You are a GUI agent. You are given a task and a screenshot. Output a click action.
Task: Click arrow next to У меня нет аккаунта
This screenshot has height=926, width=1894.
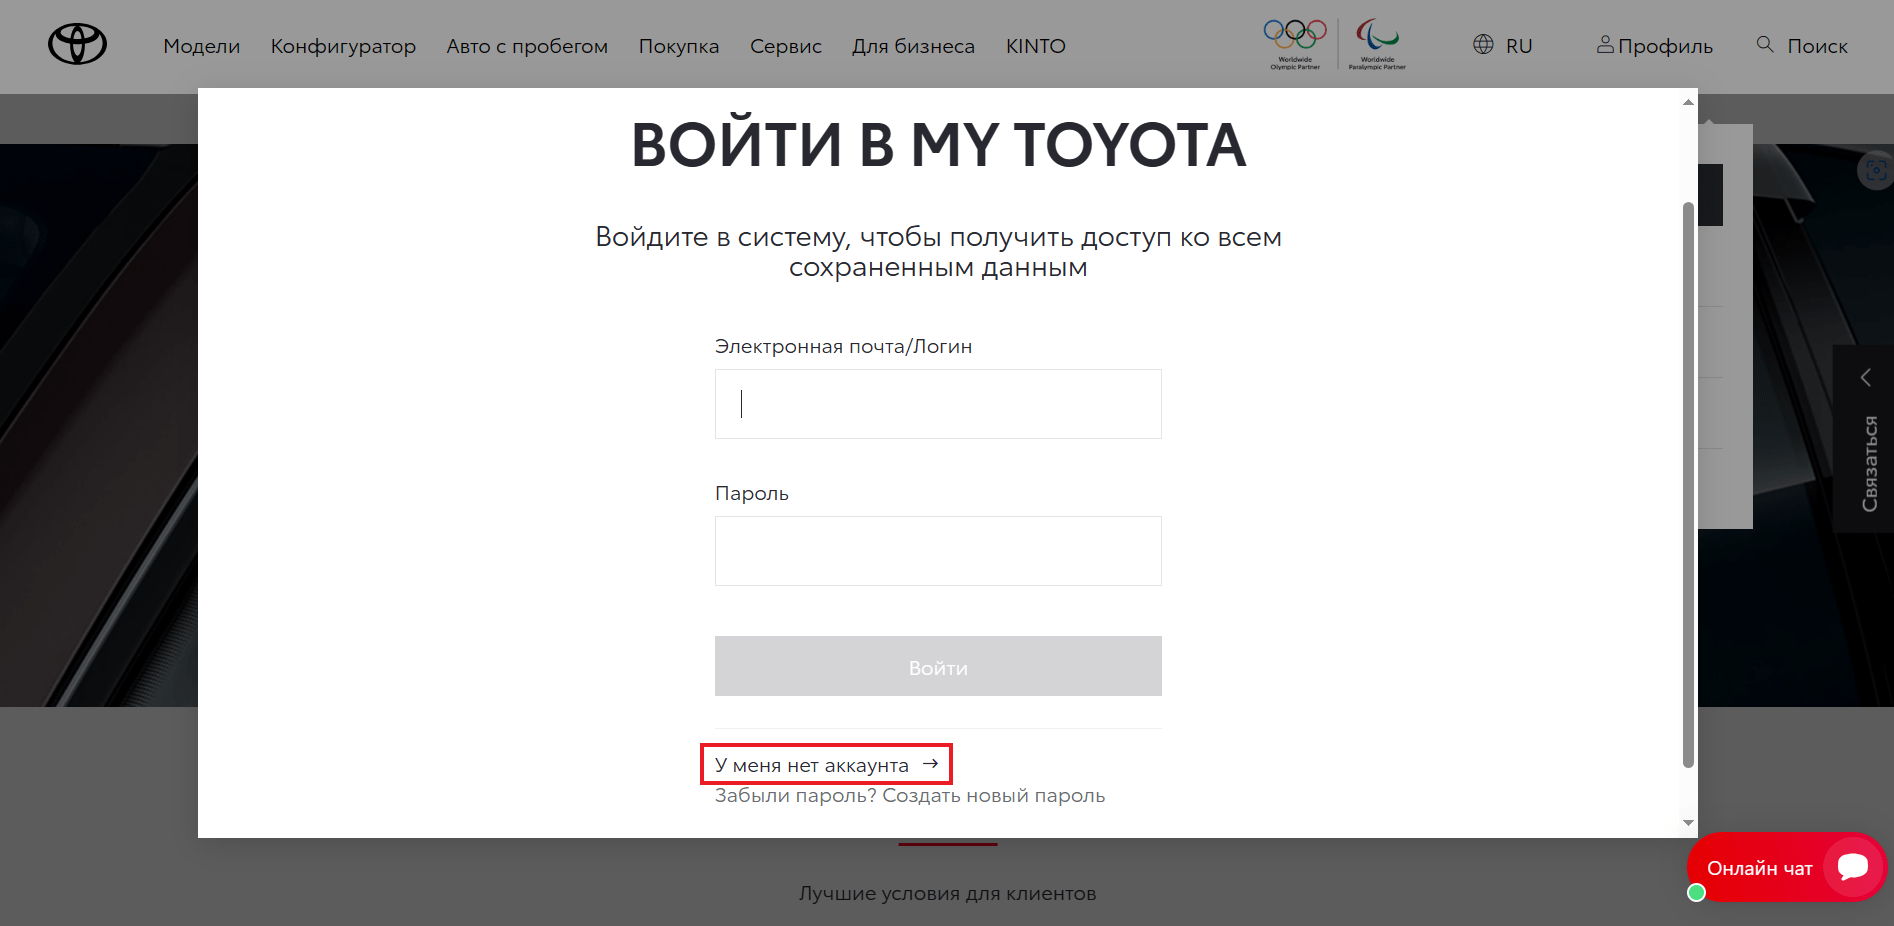(x=931, y=764)
